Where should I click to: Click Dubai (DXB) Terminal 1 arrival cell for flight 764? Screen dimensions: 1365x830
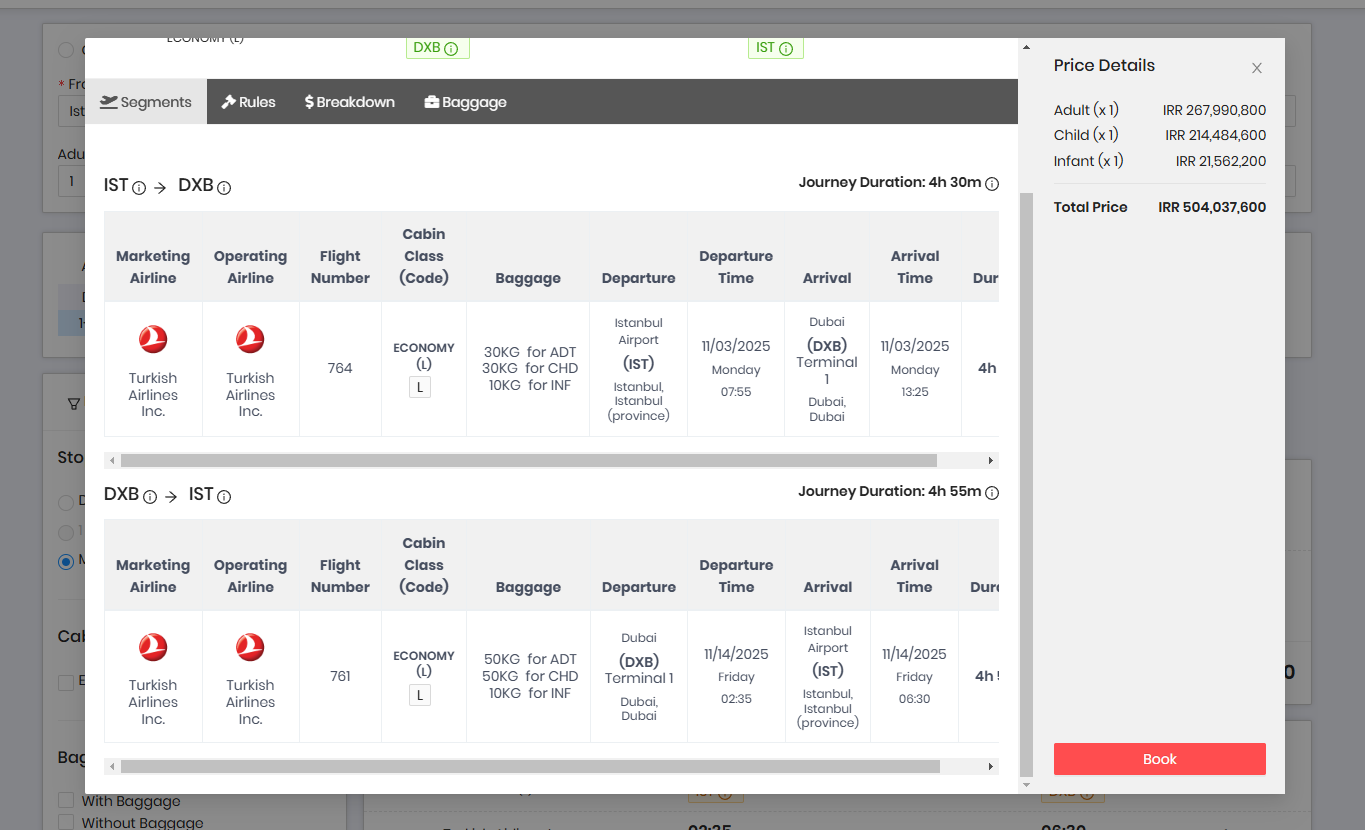(827, 368)
